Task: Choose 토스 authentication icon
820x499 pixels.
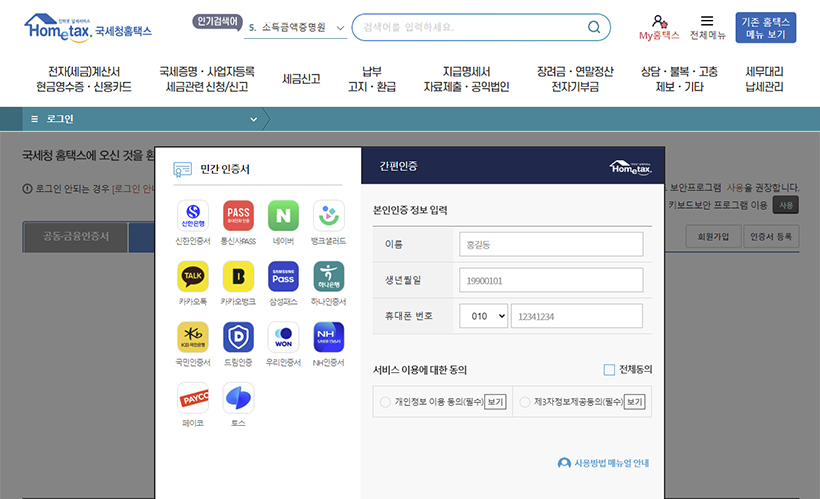Action: click(238, 398)
